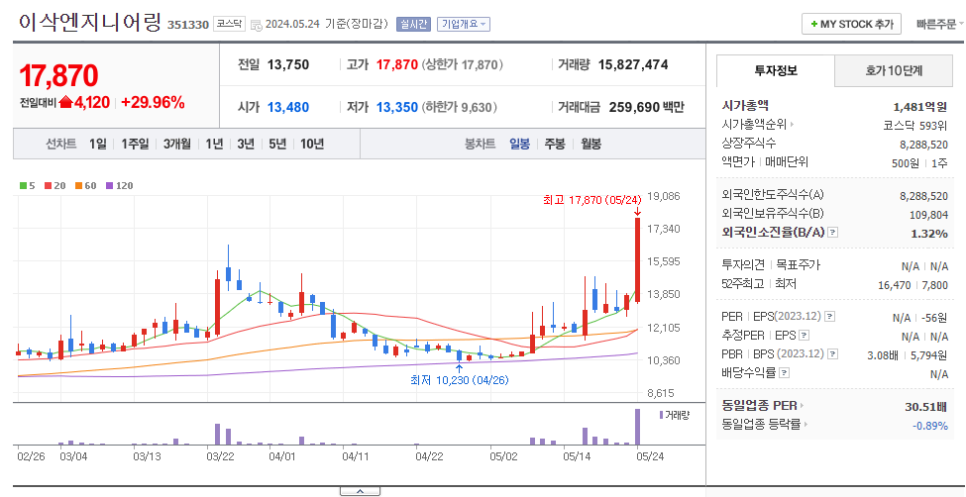Click the purple 120-day moving average legend
The width and height of the screenshot is (966, 497).
point(120,185)
